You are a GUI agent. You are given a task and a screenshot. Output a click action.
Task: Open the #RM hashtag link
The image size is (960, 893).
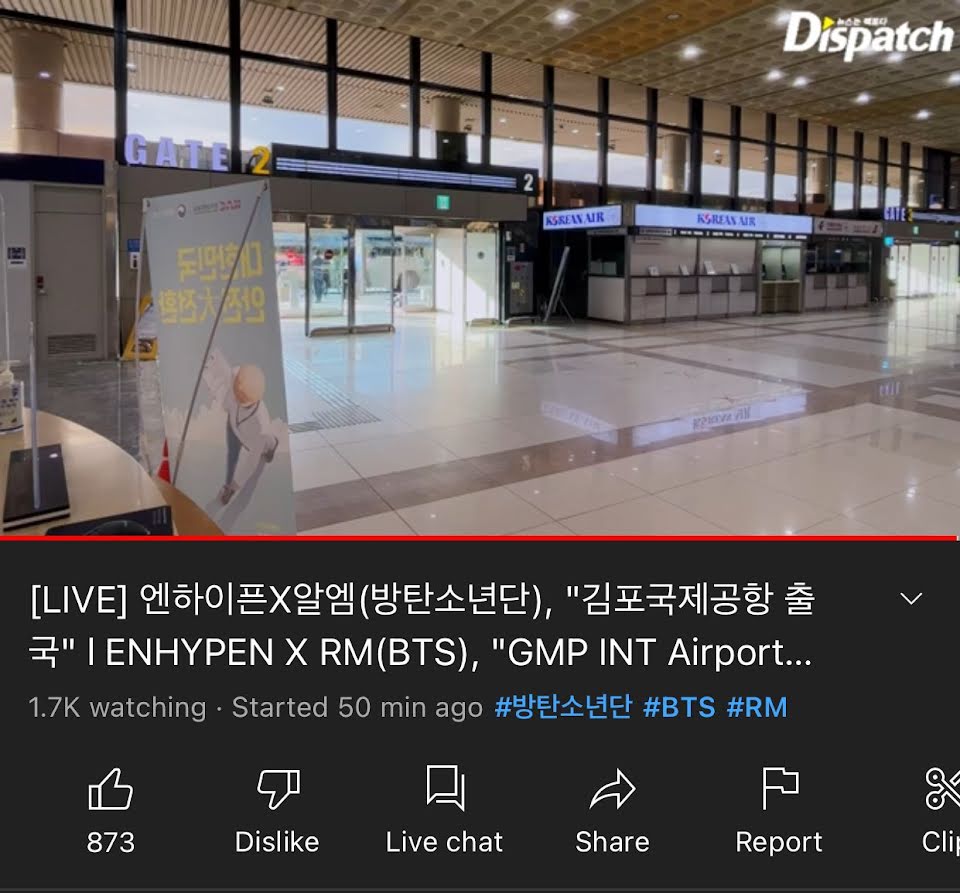(757, 707)
